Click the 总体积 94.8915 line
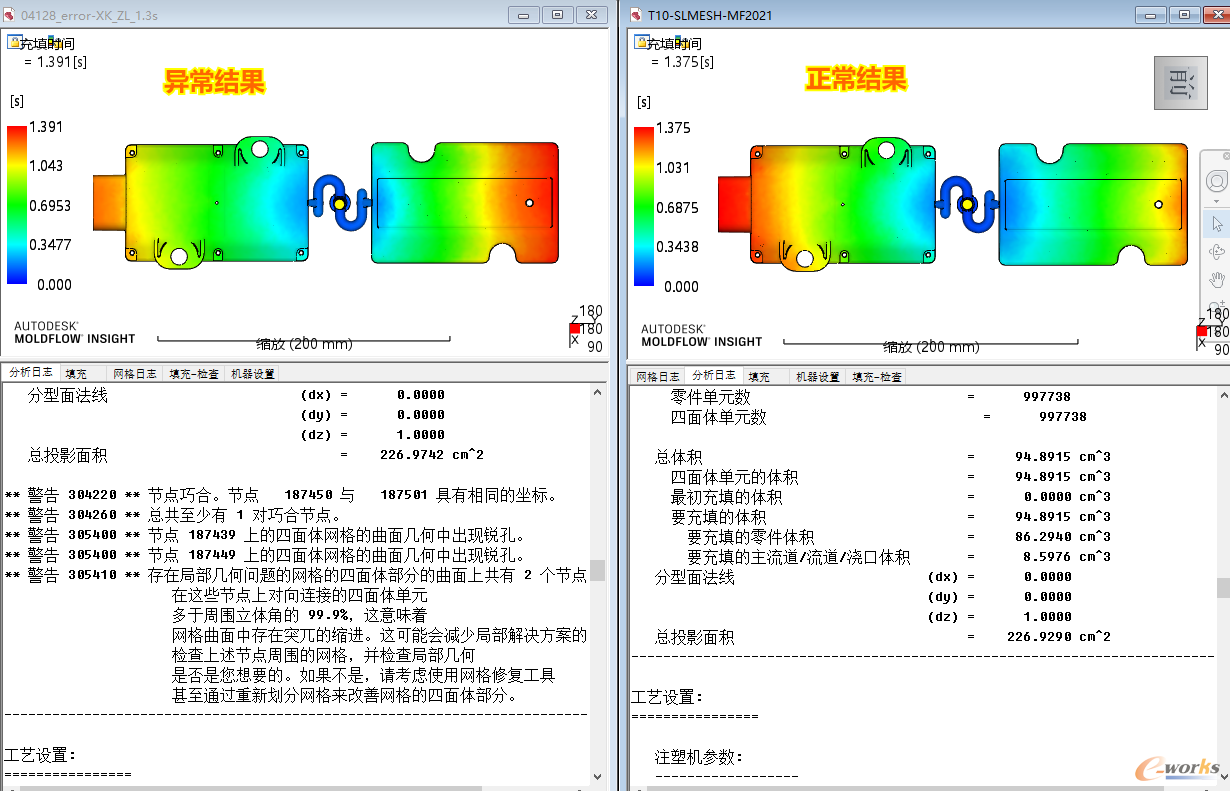Viewport: 1230px width, 791px height. [x=883, y=457]
